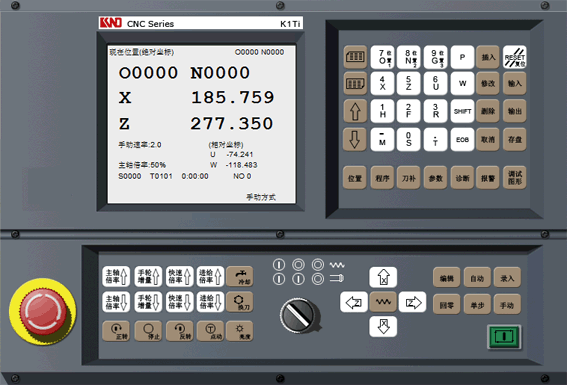Jog the axis with Z right arrow
The width and height of the screenshot is (567, 385).
click(x=412, y=302)
